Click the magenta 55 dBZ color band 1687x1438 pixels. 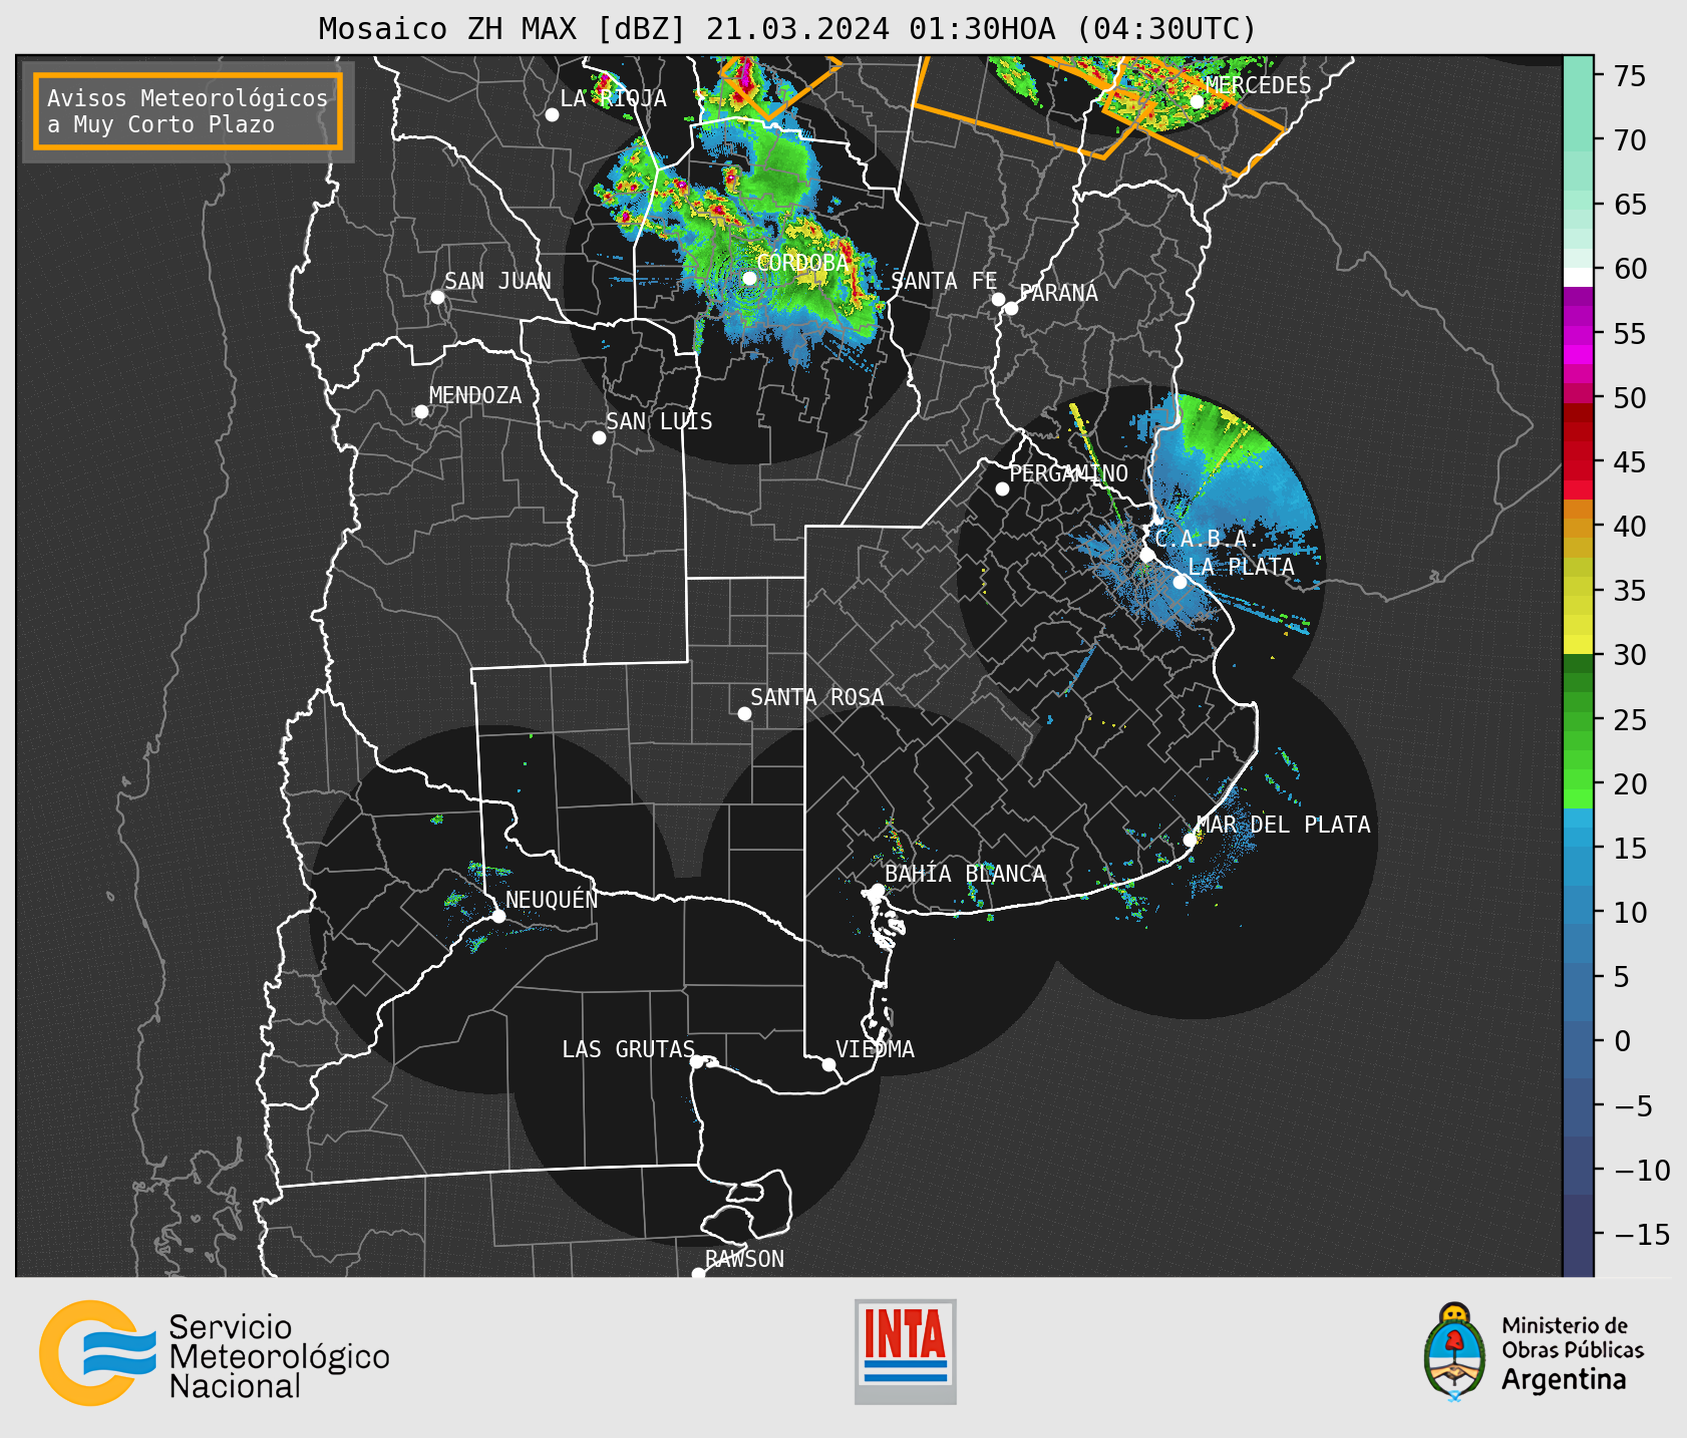pos(1578,334)
